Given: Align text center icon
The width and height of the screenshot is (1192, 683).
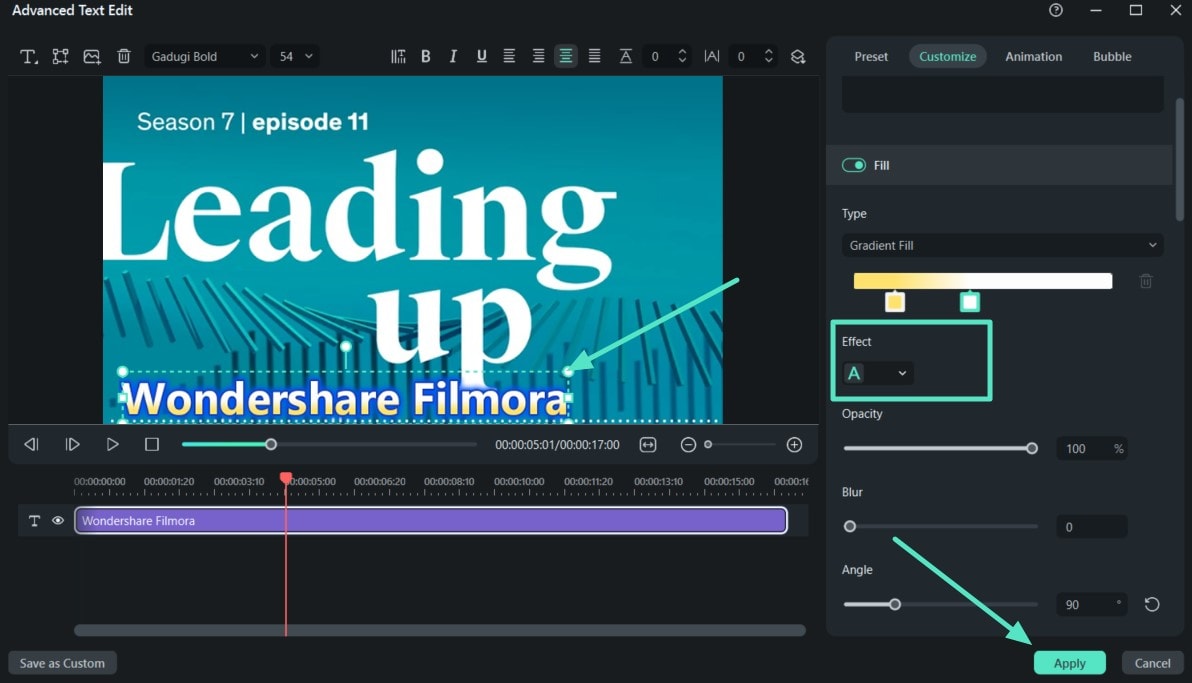Looking at the screenshot, I should 538,56.
